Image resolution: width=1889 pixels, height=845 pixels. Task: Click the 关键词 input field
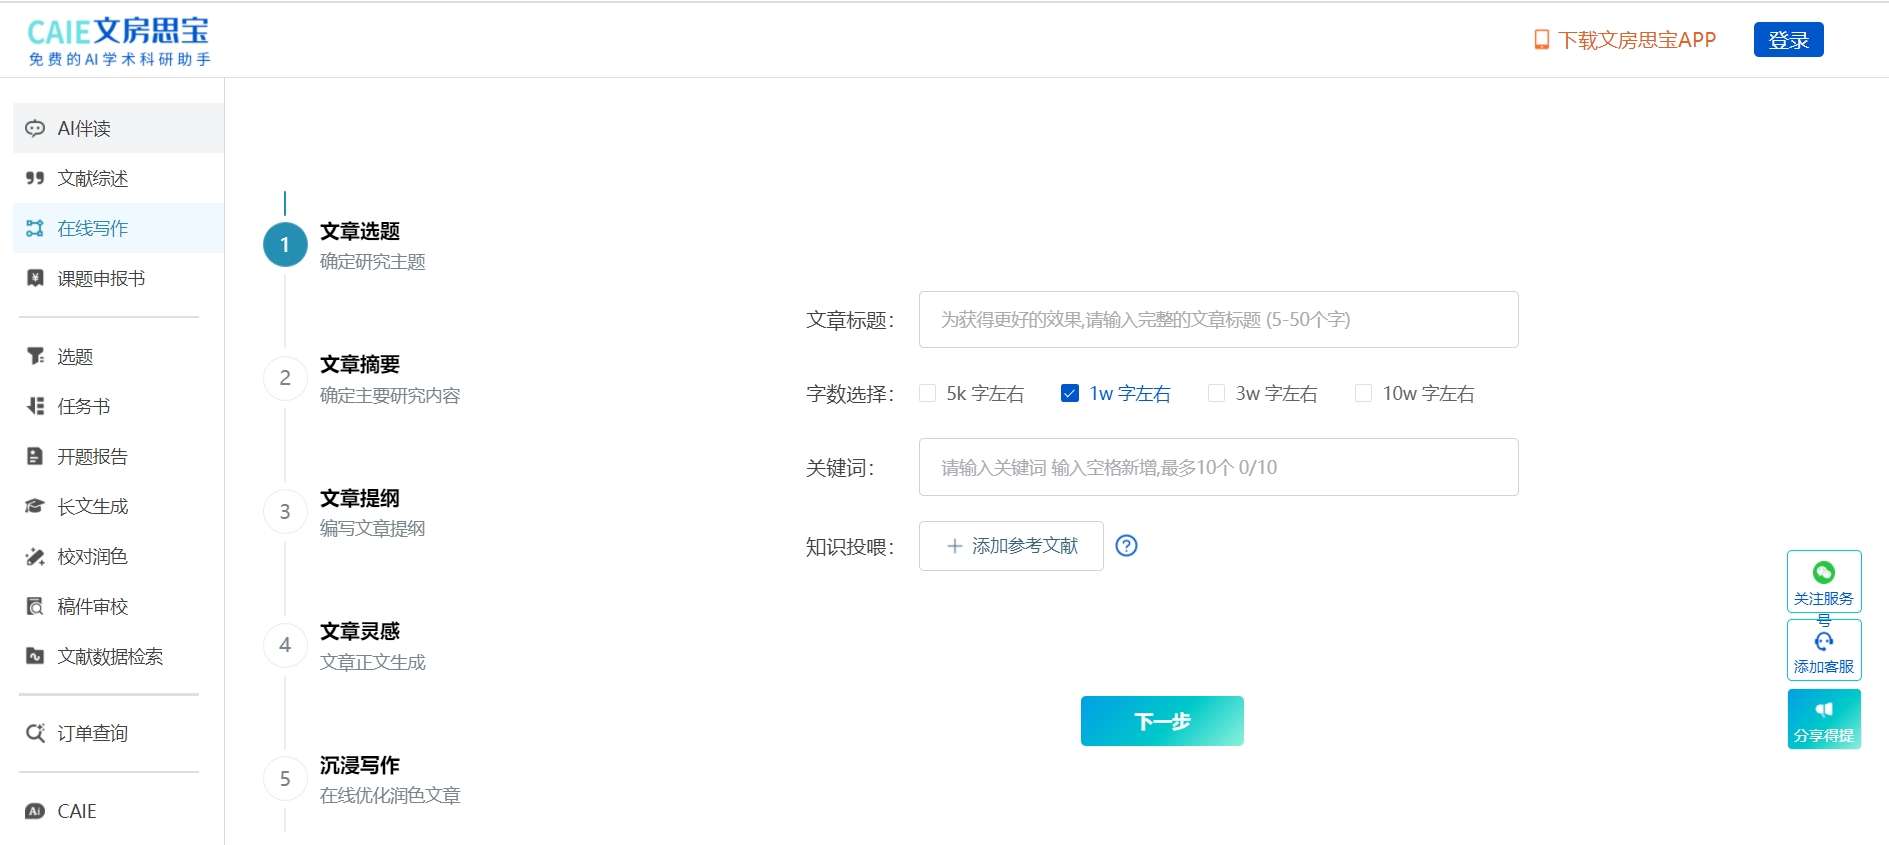click(1218, 467)
